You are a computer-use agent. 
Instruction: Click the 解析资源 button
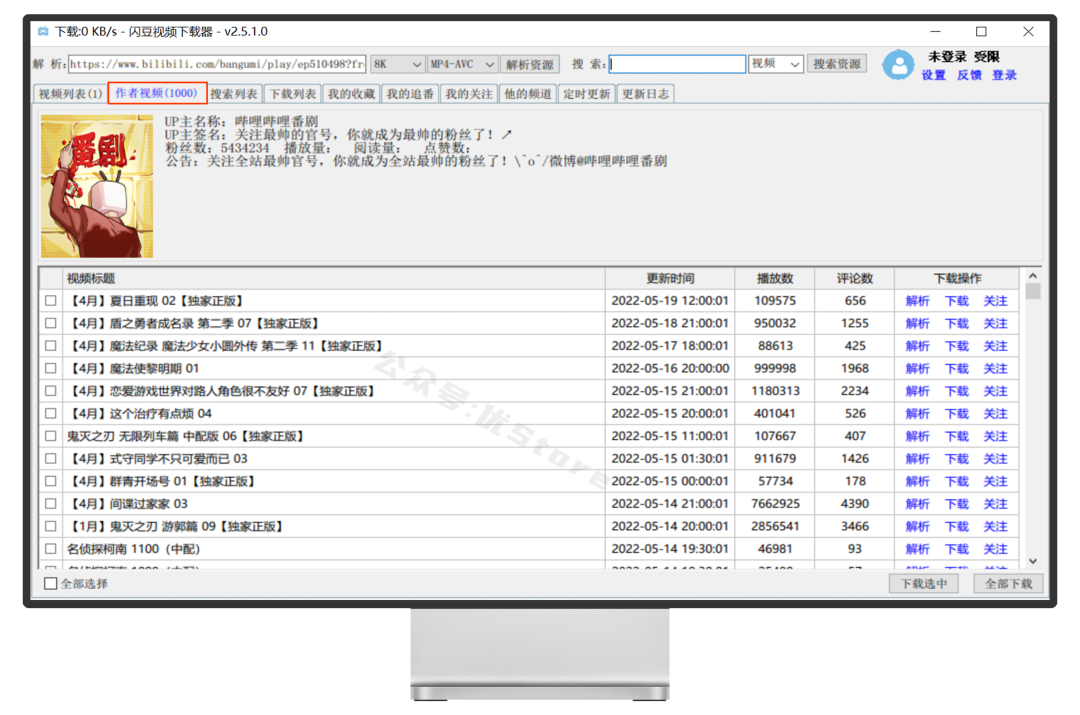[530, 64]
